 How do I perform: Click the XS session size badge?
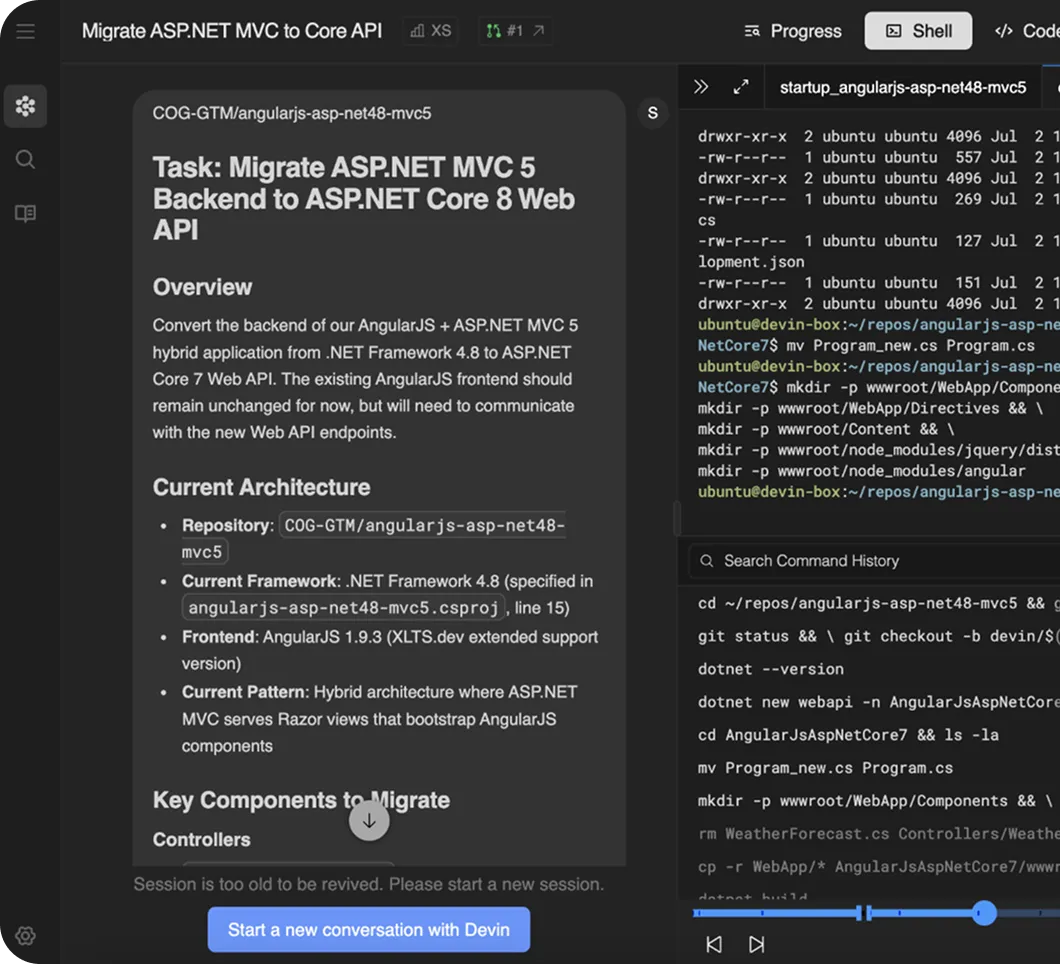pyautogui.click(x=431, y=31)
